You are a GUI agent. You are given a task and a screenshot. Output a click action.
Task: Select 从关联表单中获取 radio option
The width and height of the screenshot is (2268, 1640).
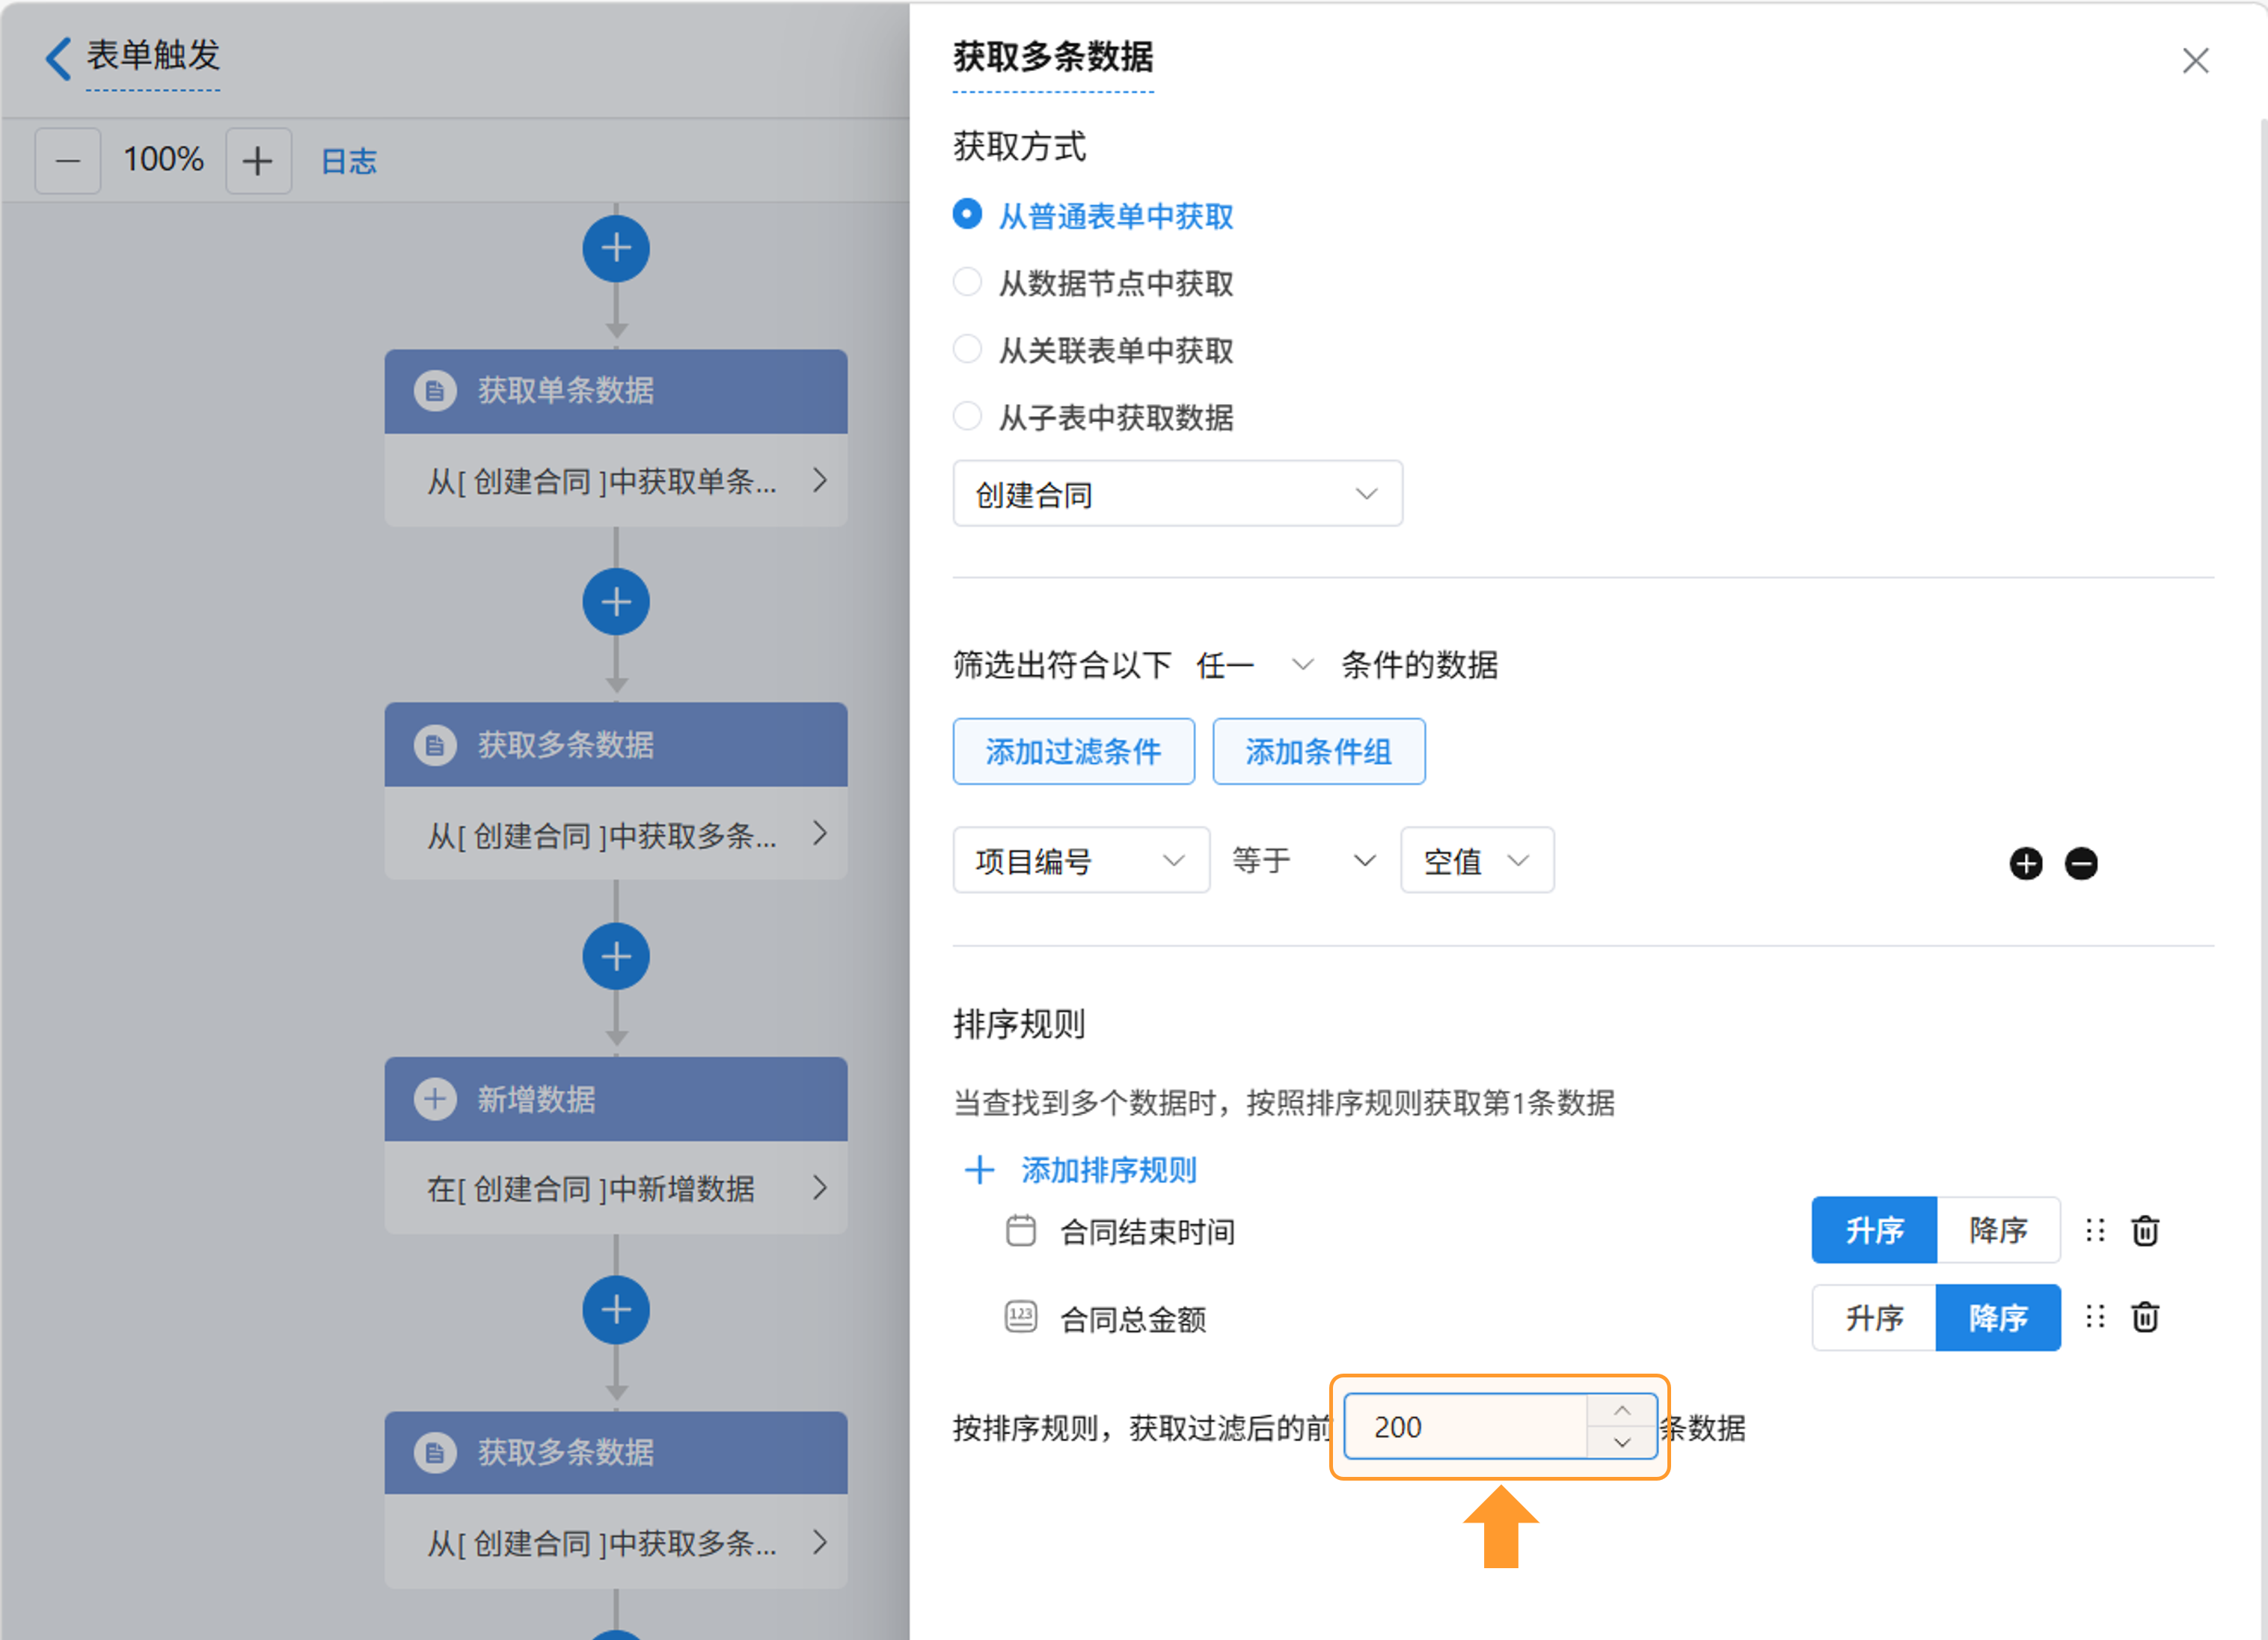pyautogui.click(x=967, y=350)
